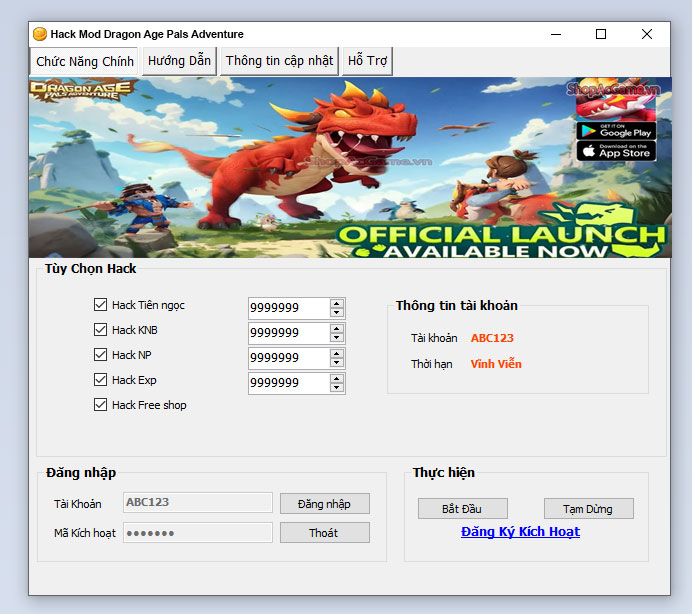Disable the Hack NP option
Screen dimensions: 693x616
click(x=100, y=354)
